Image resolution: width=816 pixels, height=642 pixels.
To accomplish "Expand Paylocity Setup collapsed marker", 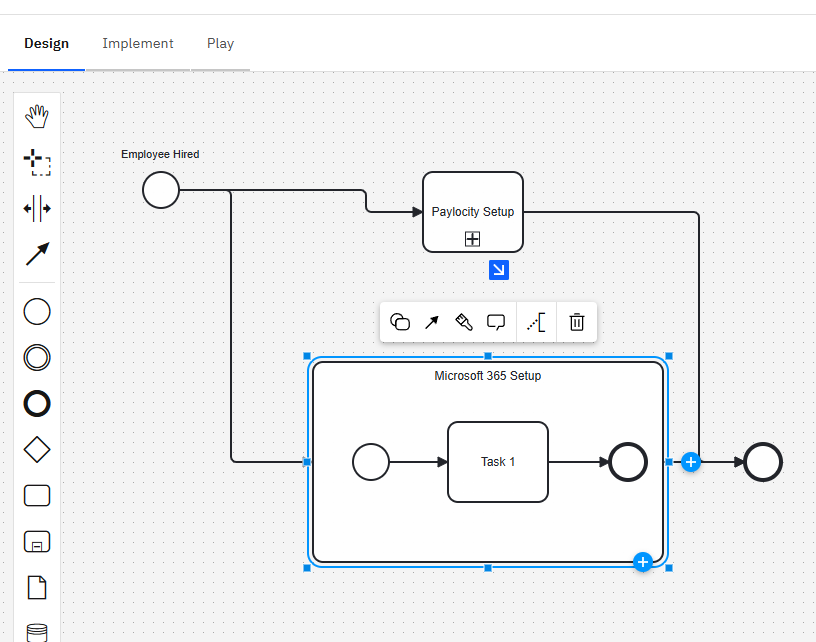I will click(473, 239).
